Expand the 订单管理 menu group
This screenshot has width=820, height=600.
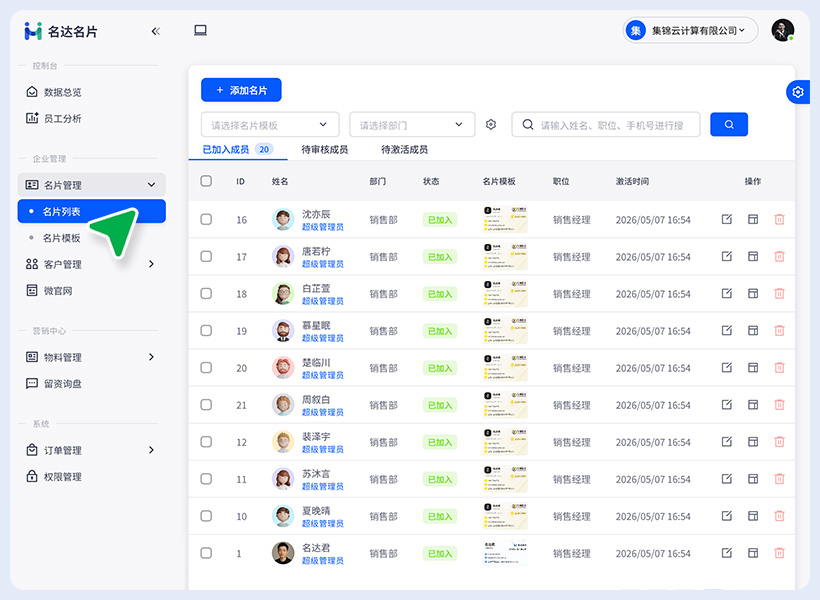(92, 450)
